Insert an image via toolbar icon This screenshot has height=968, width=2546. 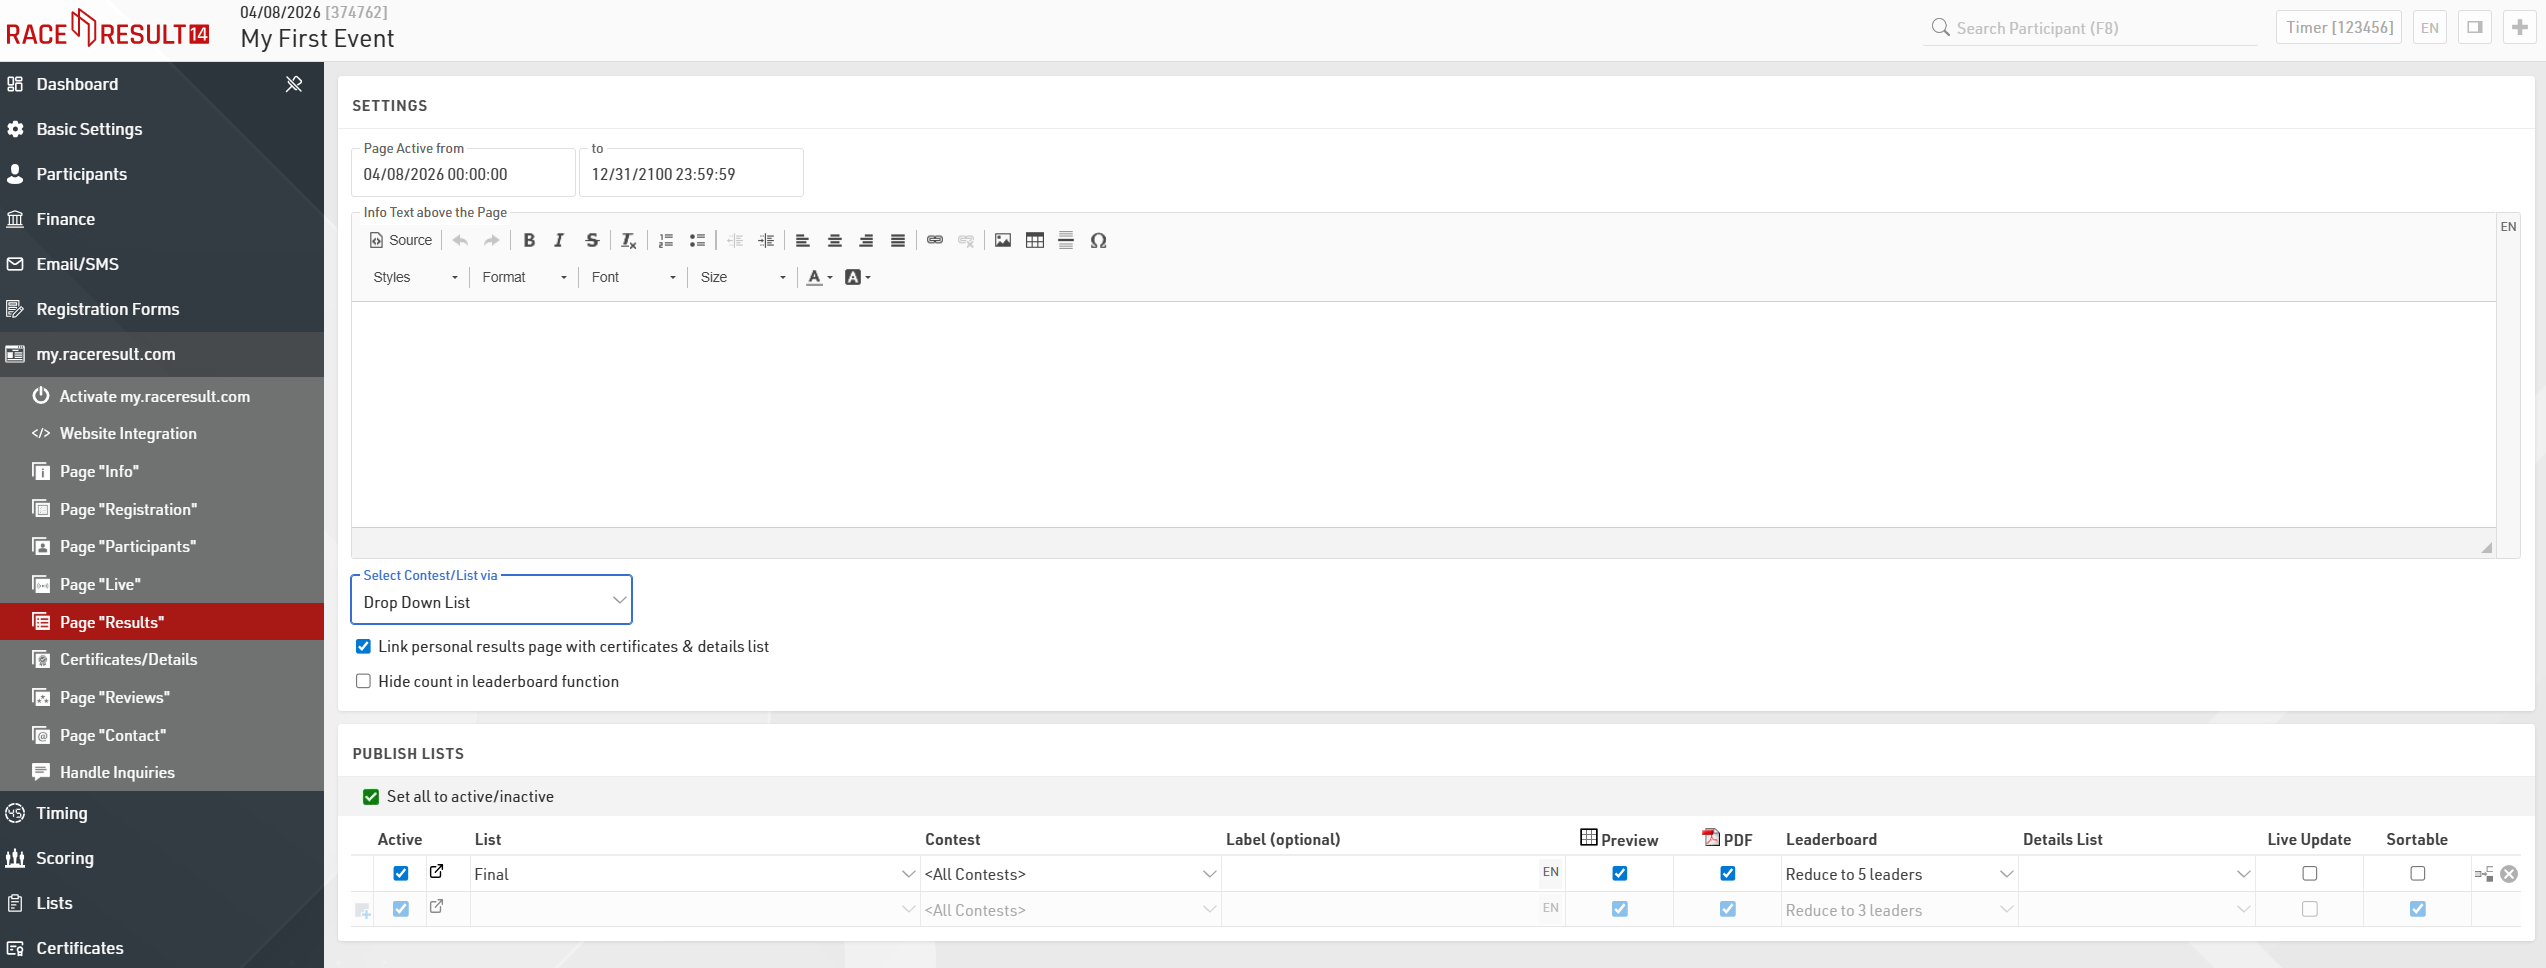pos(1002,240)
